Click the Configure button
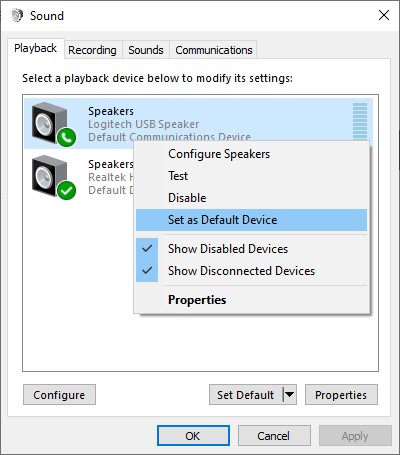 [x=59, y=395]
